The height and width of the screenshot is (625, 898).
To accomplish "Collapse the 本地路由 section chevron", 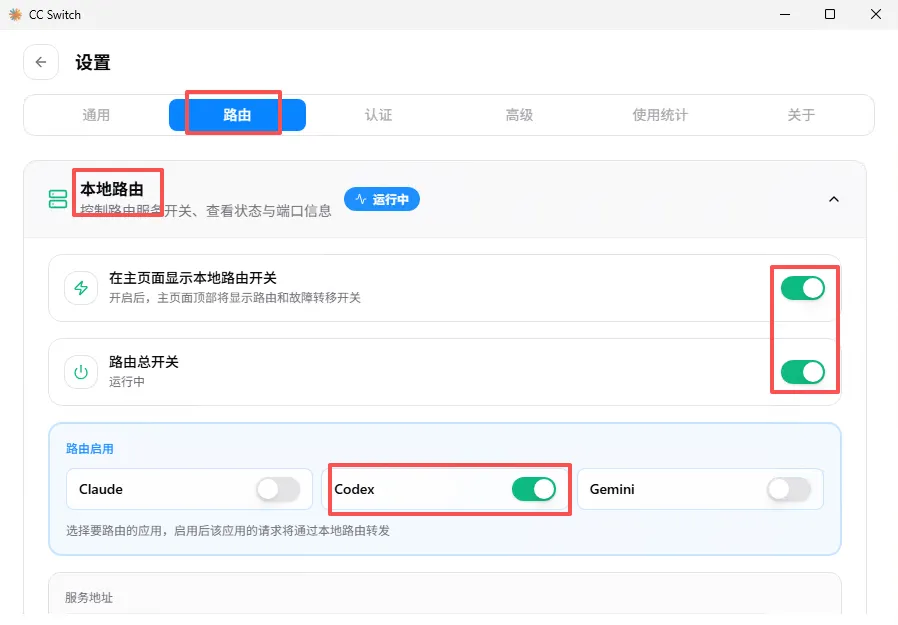I will (x=834, y=199).
